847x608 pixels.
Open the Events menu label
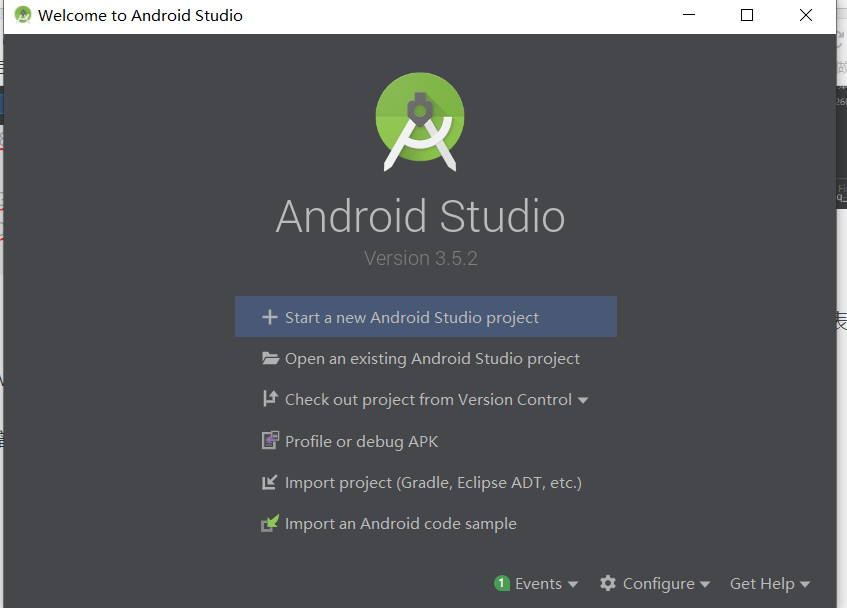point(539,584)
